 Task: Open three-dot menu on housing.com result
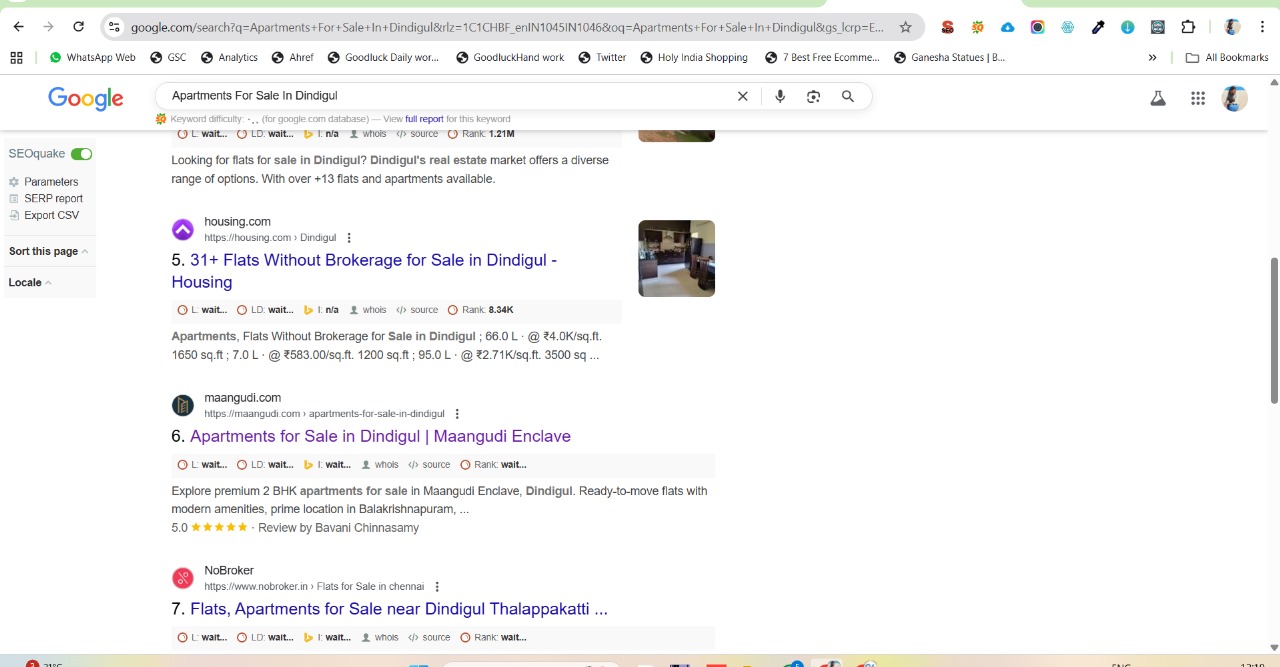[x=348, y=237]
